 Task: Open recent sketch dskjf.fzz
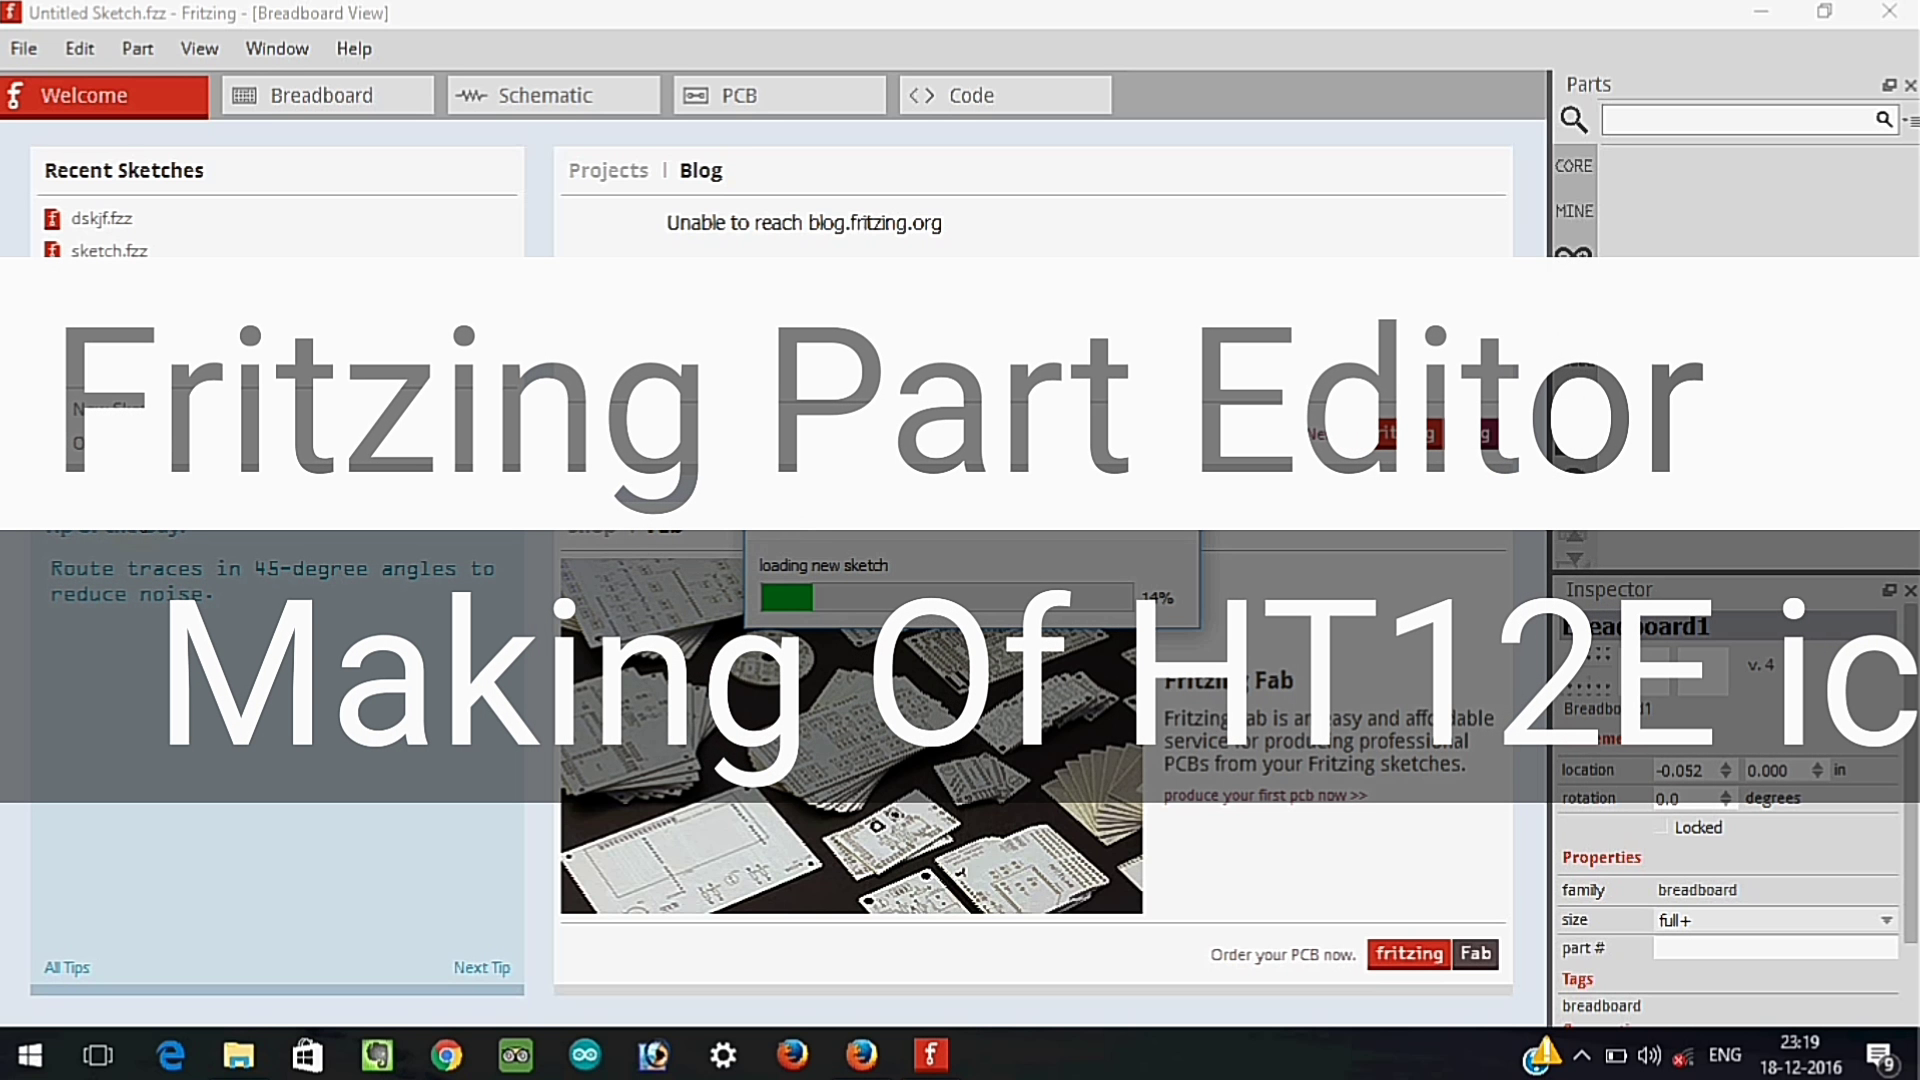pos(101,218)
